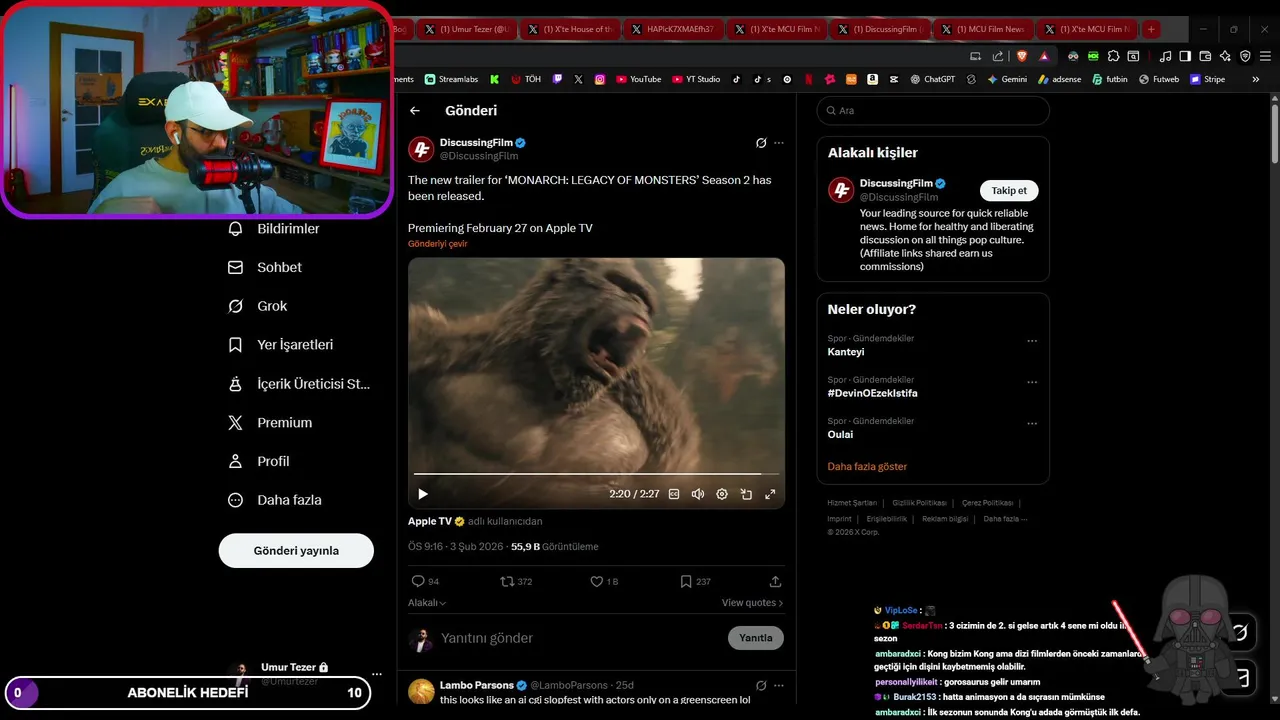This screenshot has height=720, width=1280.
Task: Open video settings gear
Action: 722,494
